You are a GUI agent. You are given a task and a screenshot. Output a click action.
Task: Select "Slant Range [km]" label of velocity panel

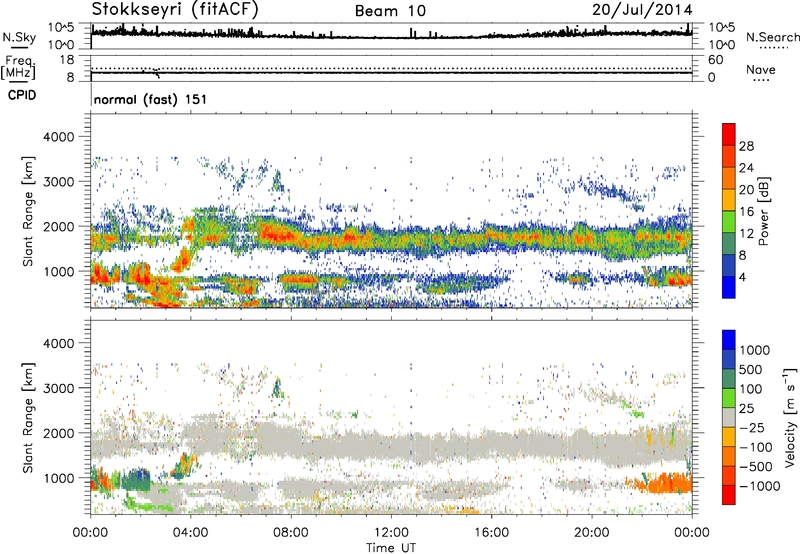coord(28,418)
